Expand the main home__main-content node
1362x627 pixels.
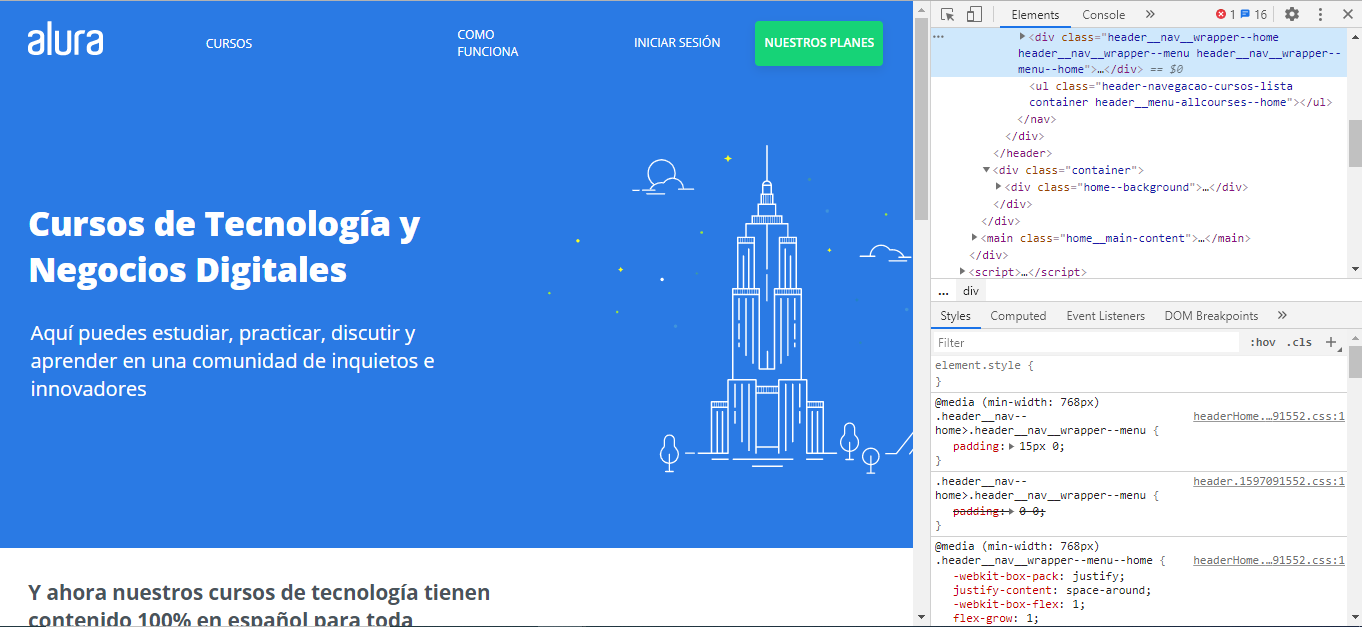coord(975,238)
